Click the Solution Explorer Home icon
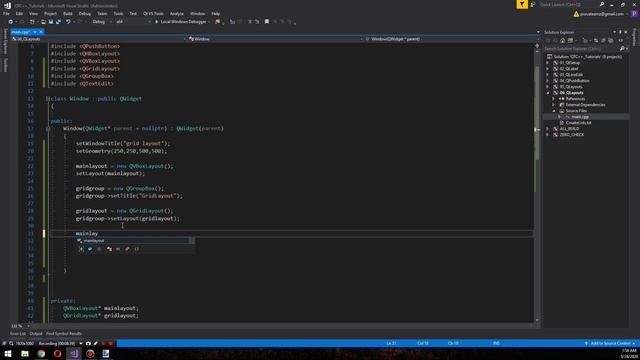 [562, 40]
